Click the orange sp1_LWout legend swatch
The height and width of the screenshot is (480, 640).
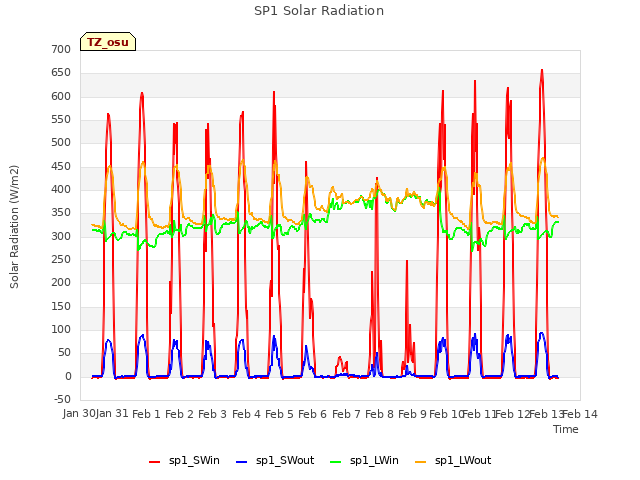[420, 462]
